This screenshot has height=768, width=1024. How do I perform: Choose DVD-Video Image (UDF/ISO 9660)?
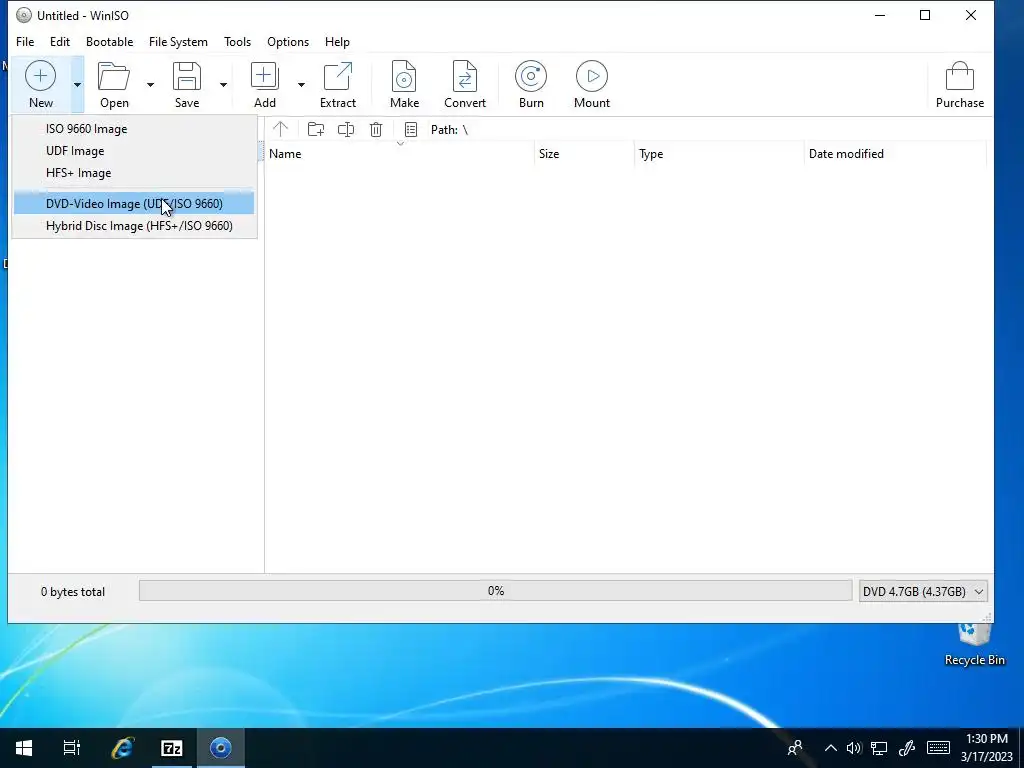[134, 204]
